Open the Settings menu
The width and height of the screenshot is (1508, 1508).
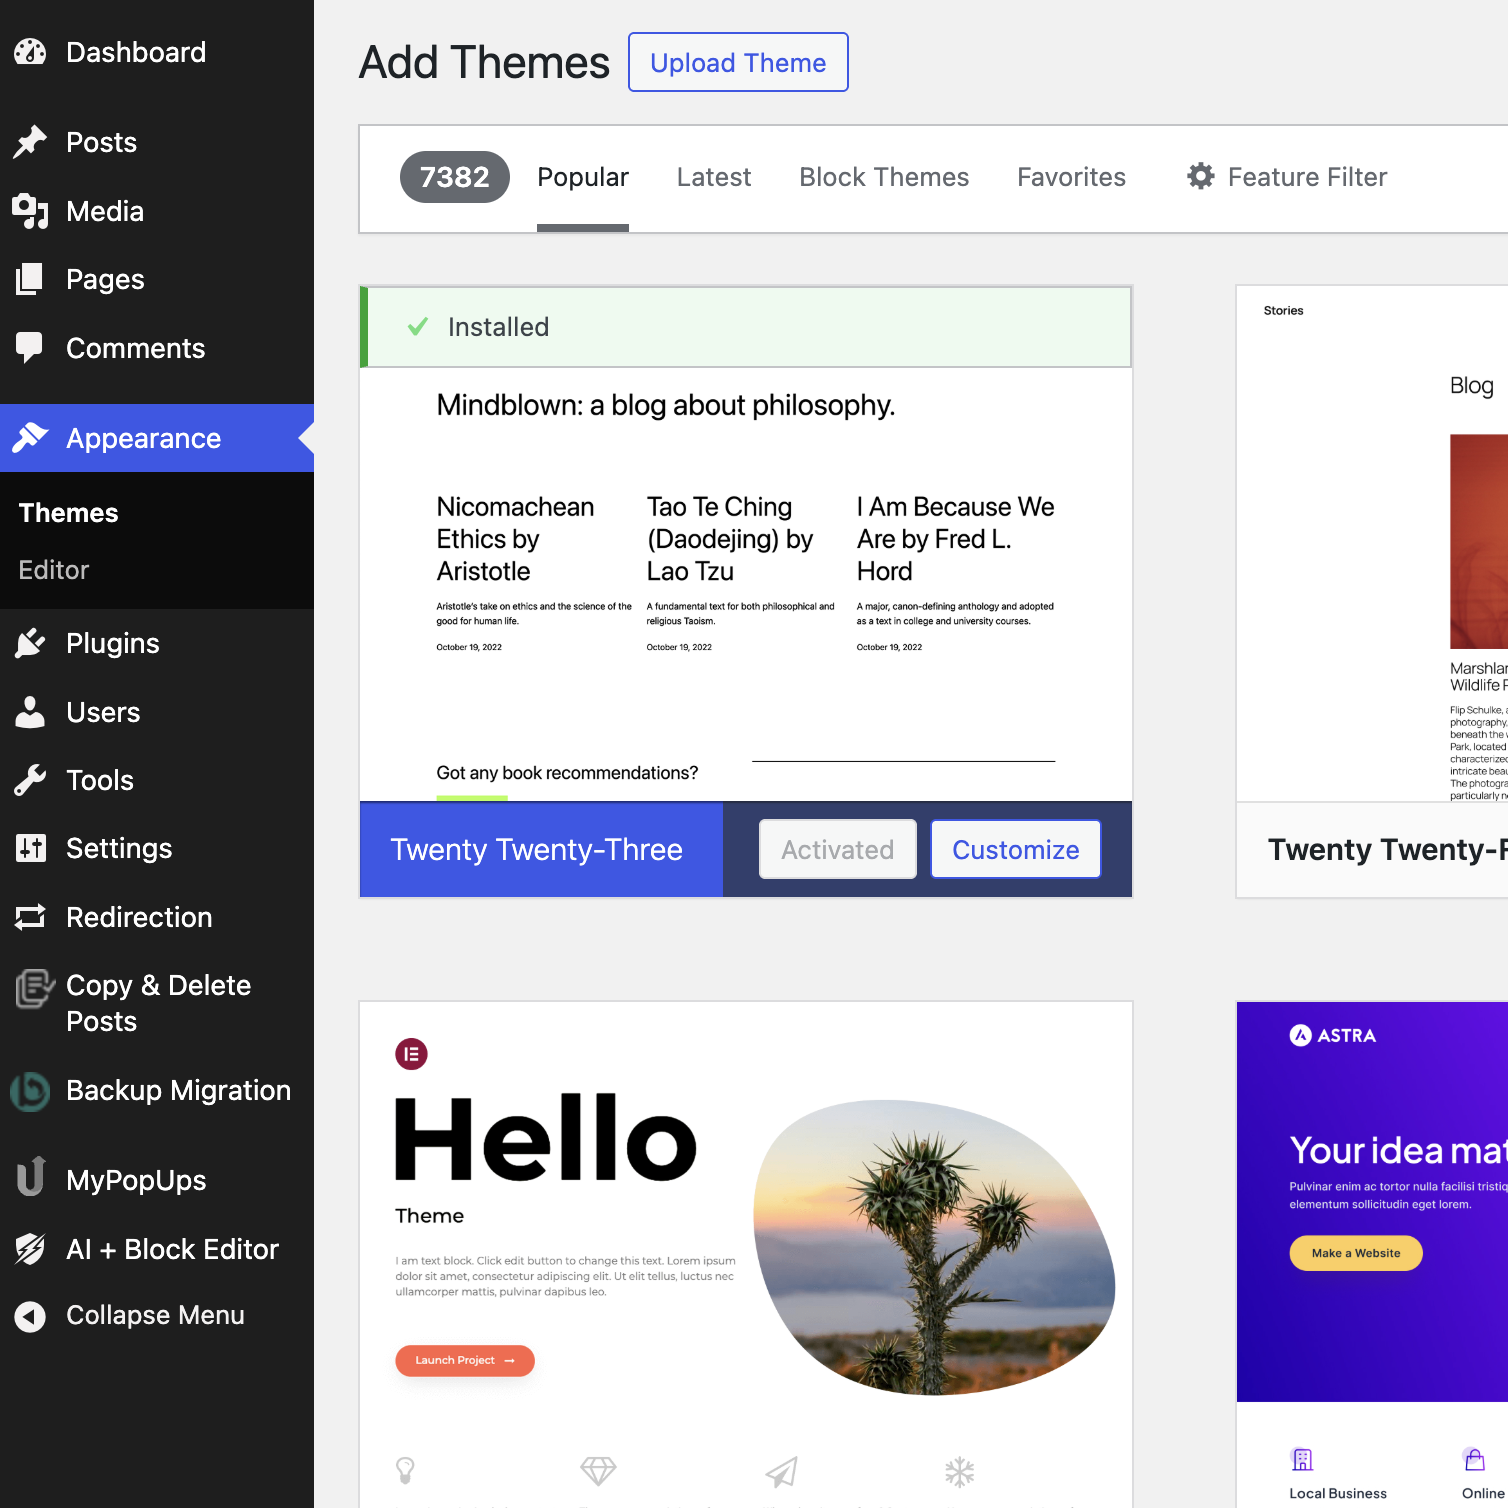click(x=157, y=848)
